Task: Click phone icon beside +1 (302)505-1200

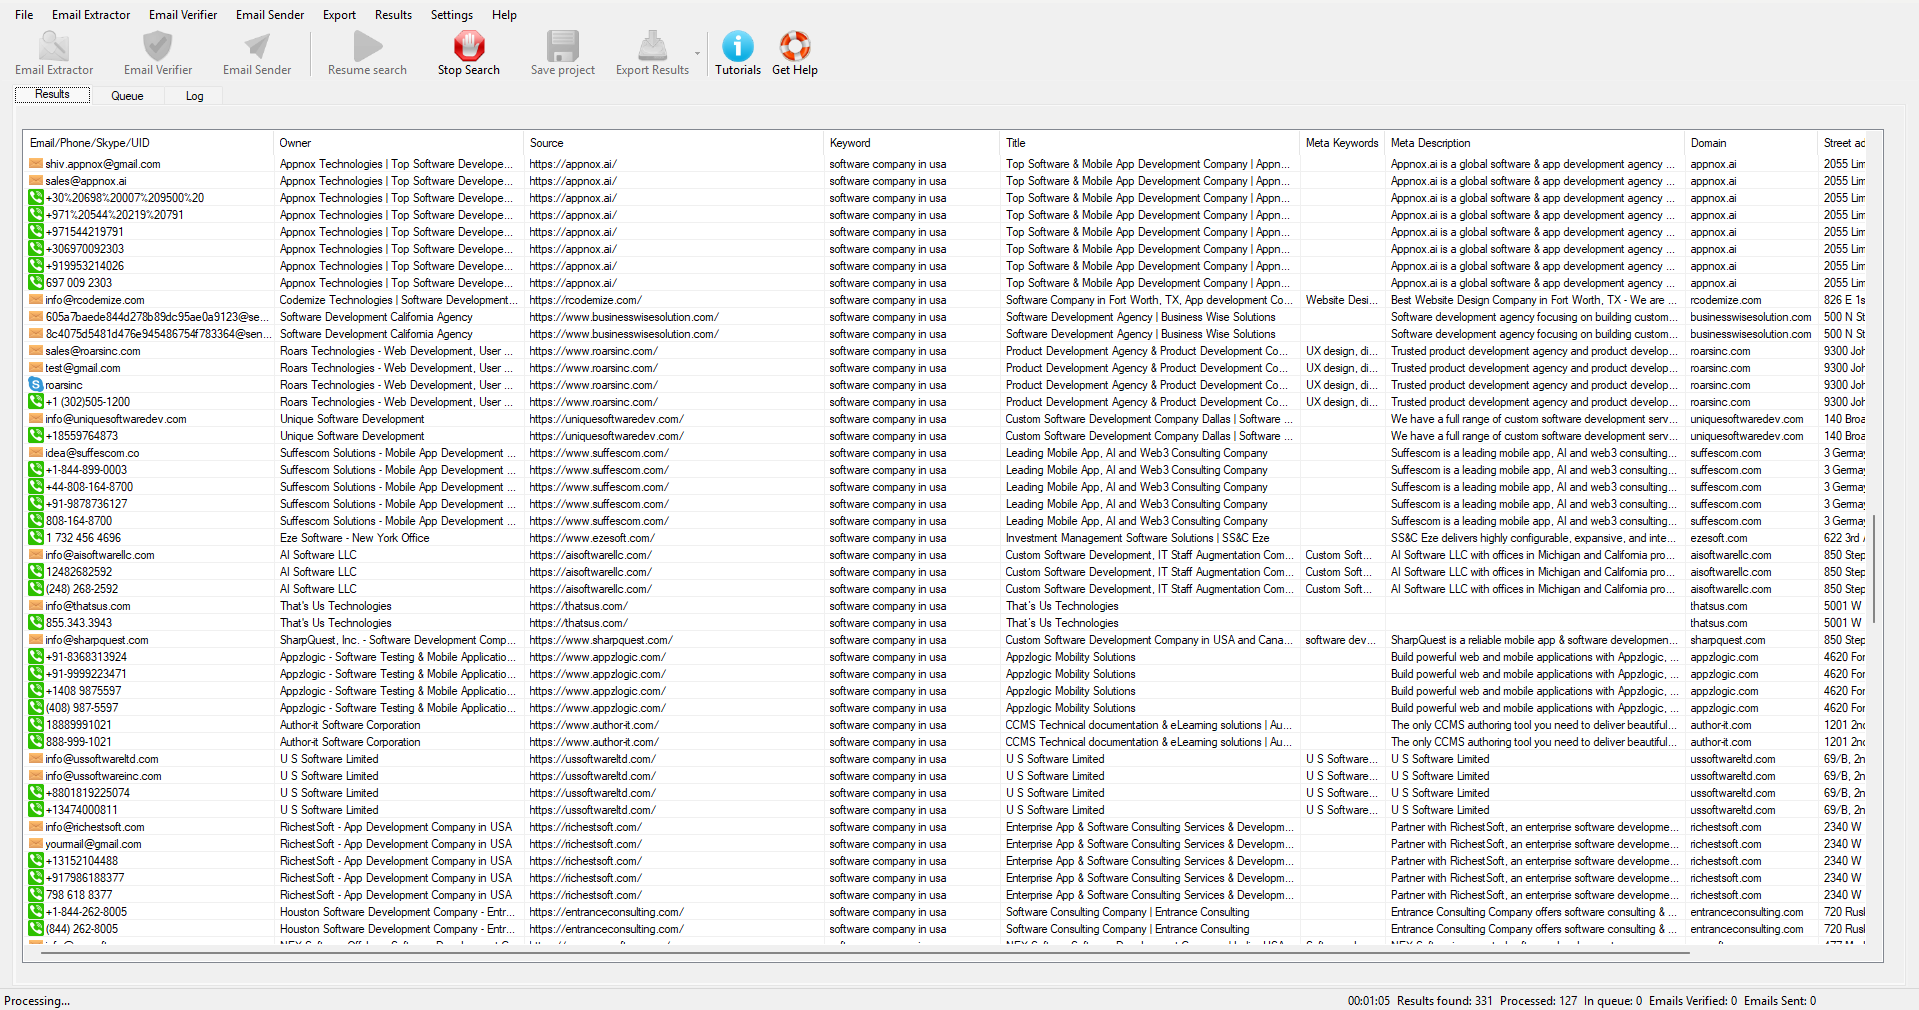Action: pos(35,402)
